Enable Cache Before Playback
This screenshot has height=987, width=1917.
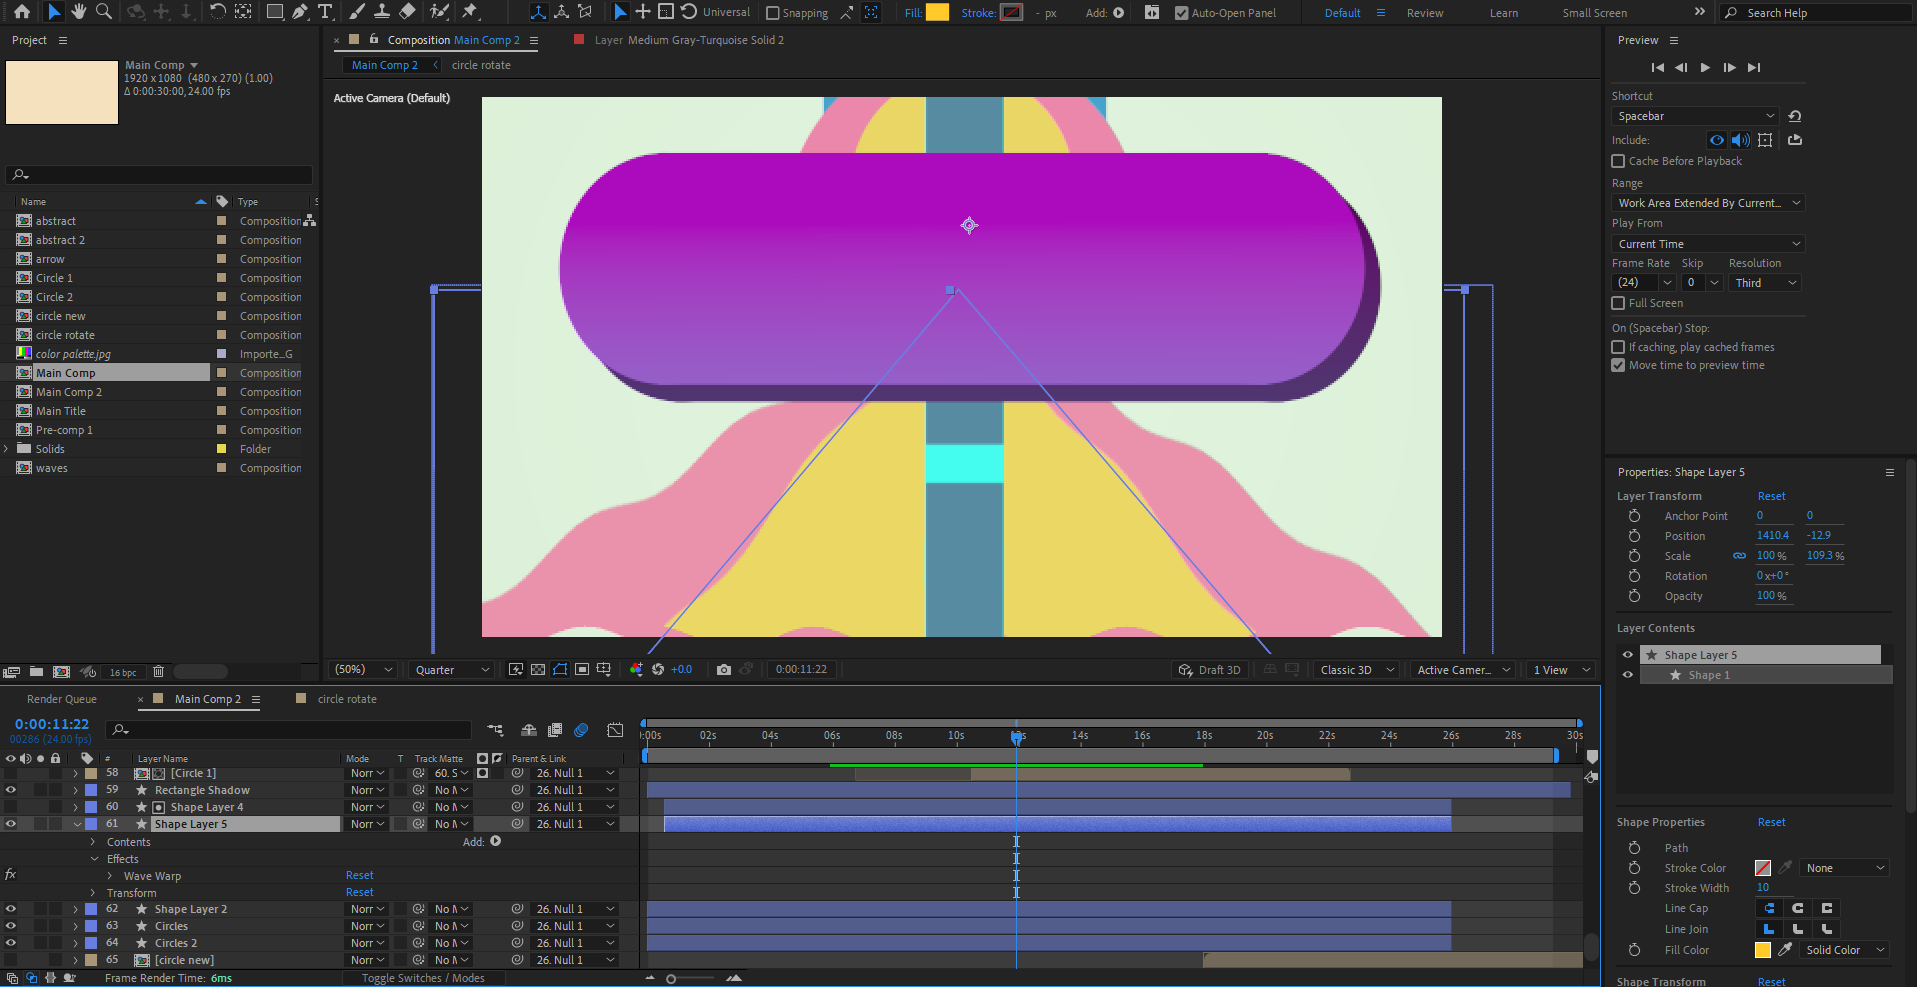click(x=1618, y=161)
